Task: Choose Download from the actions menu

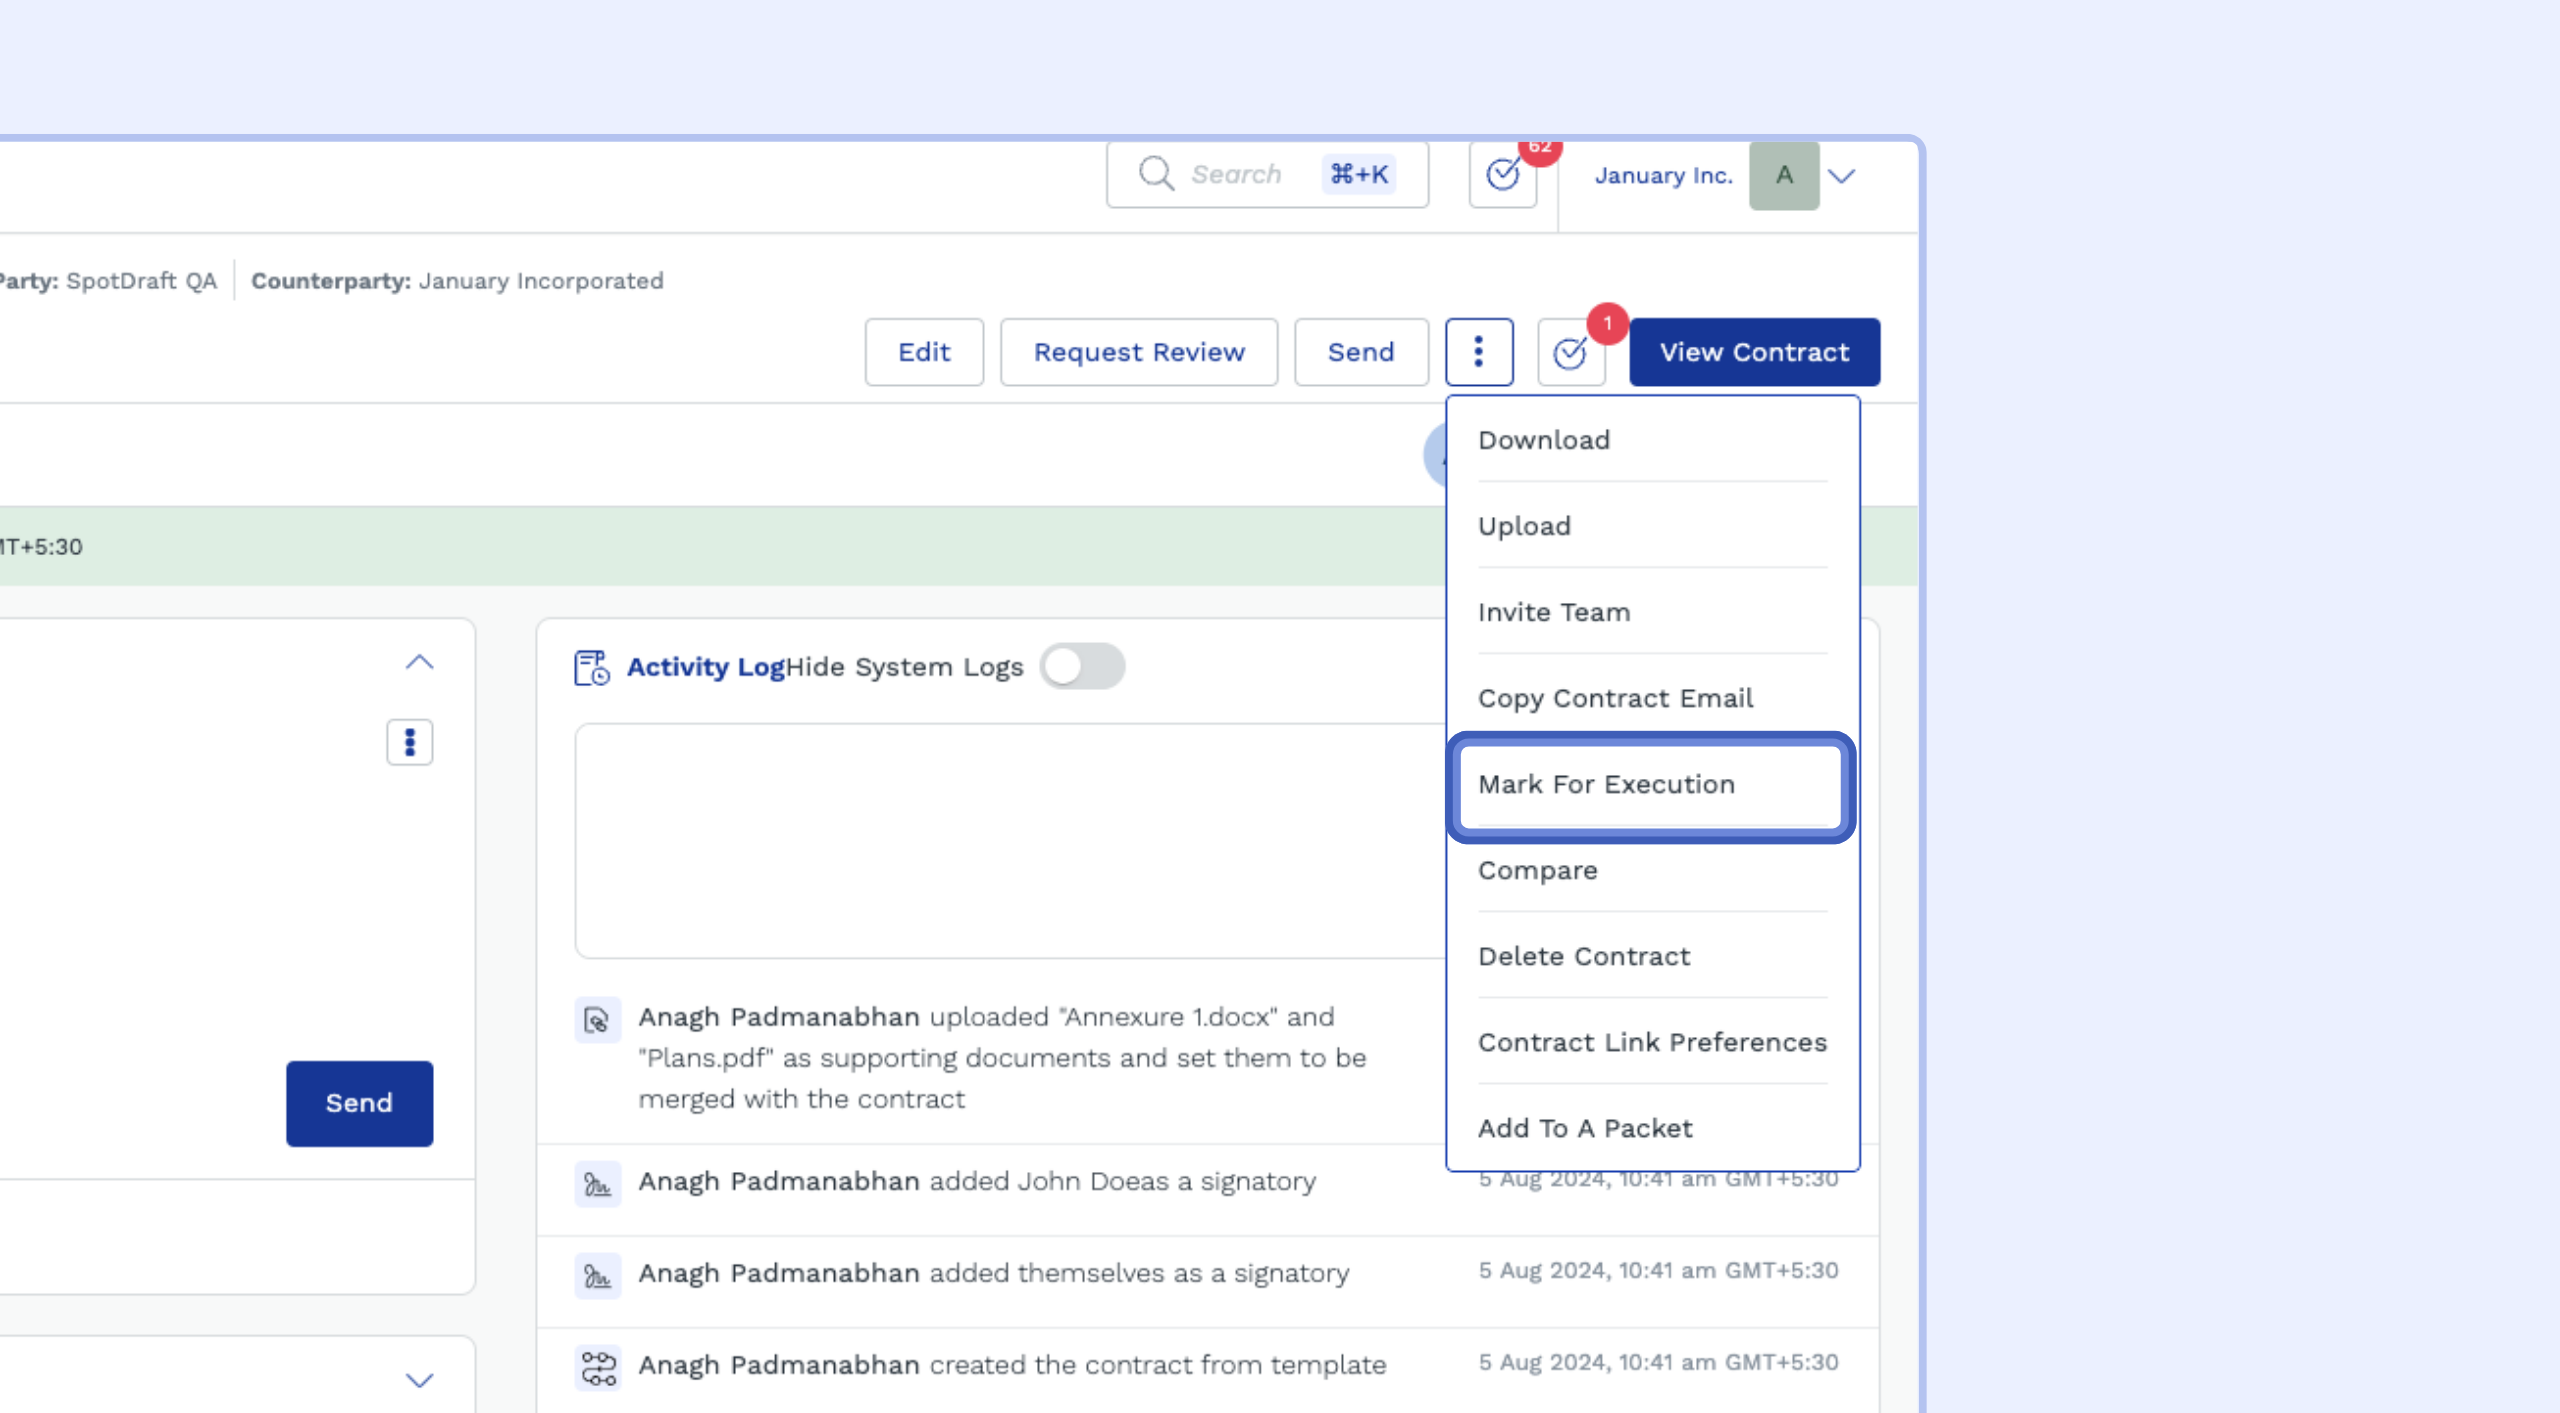Action: pos(1544,440)
